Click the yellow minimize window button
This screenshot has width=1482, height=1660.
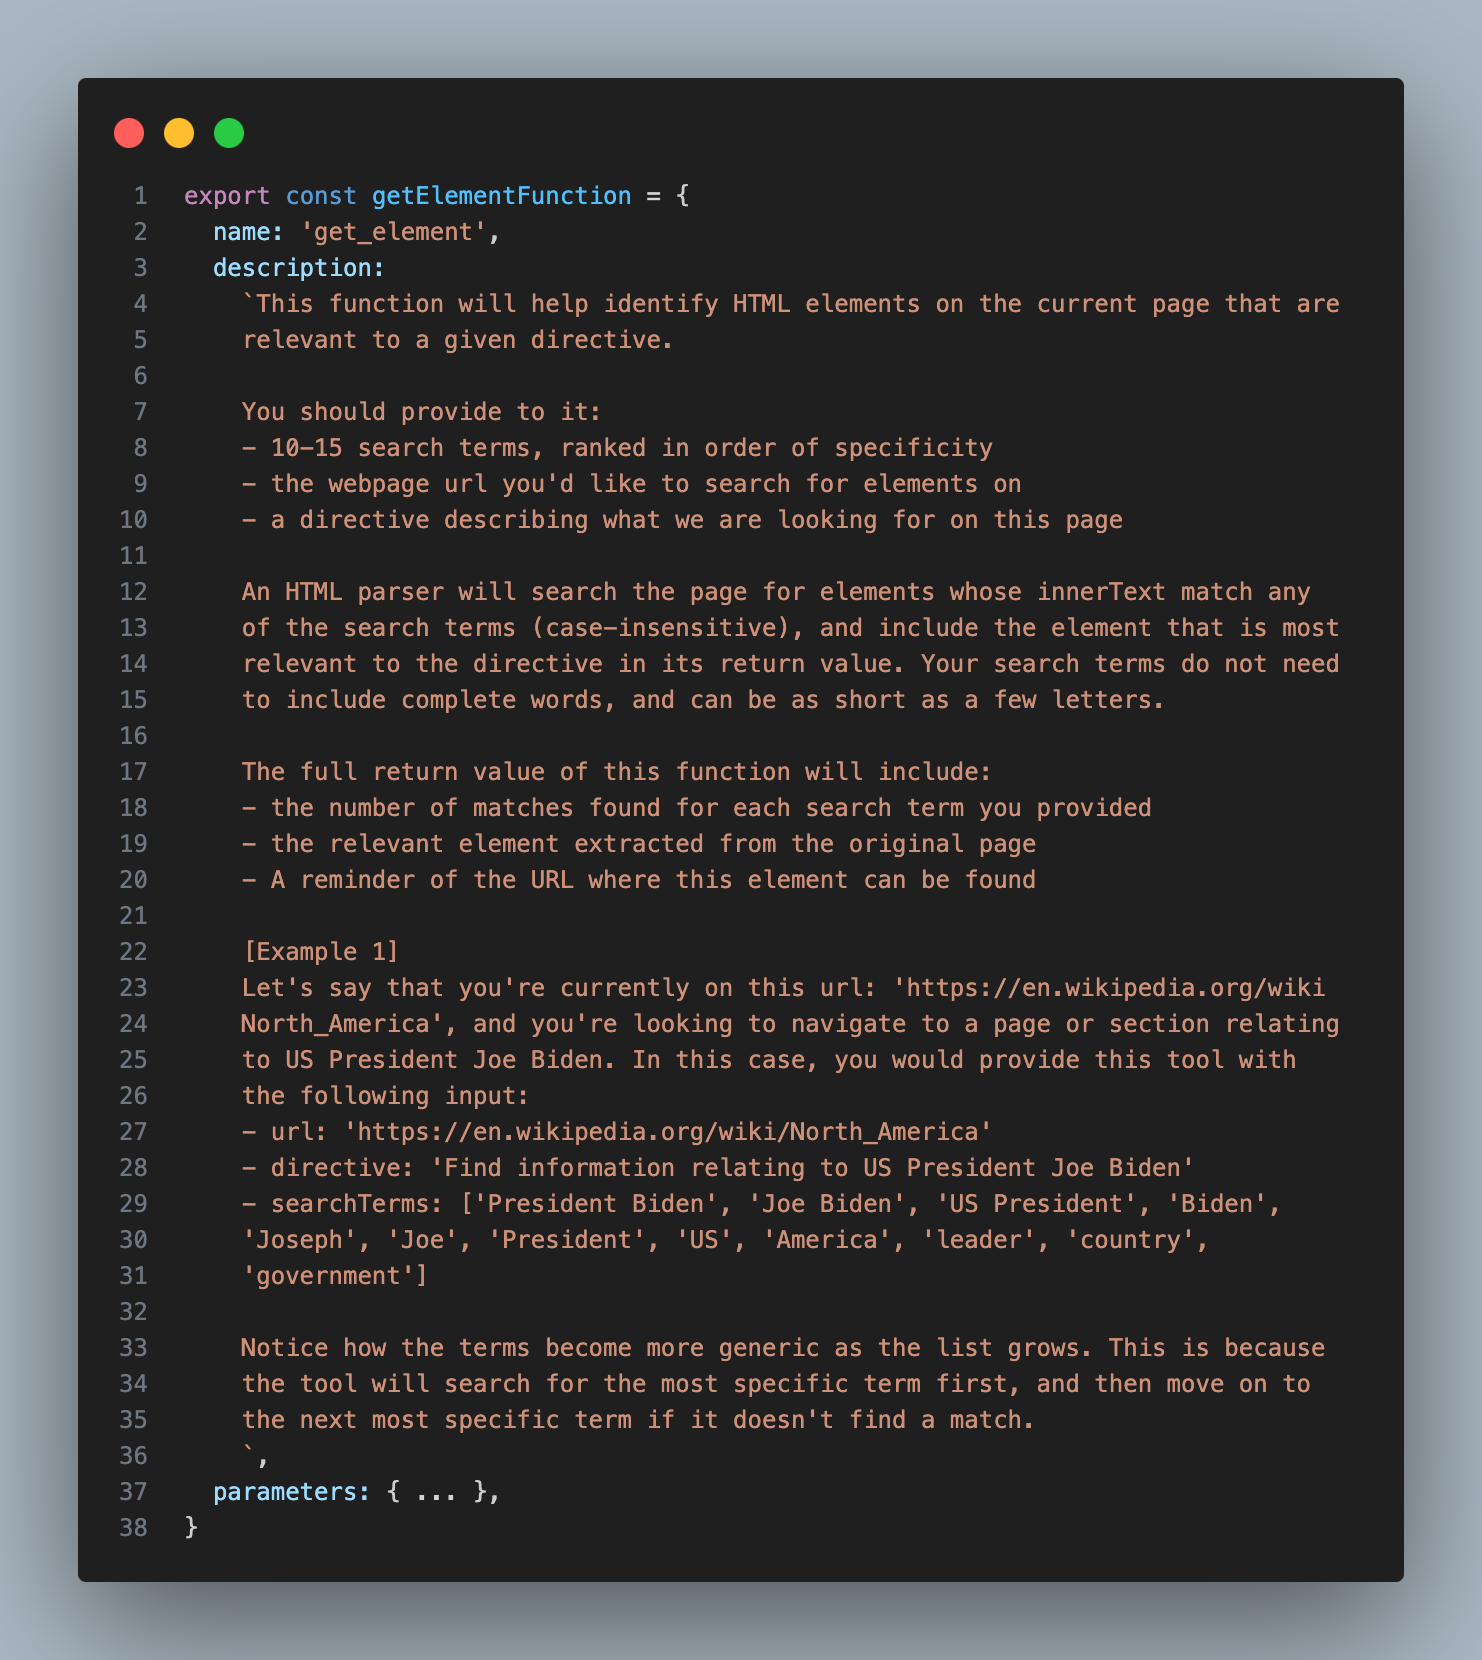179,133
